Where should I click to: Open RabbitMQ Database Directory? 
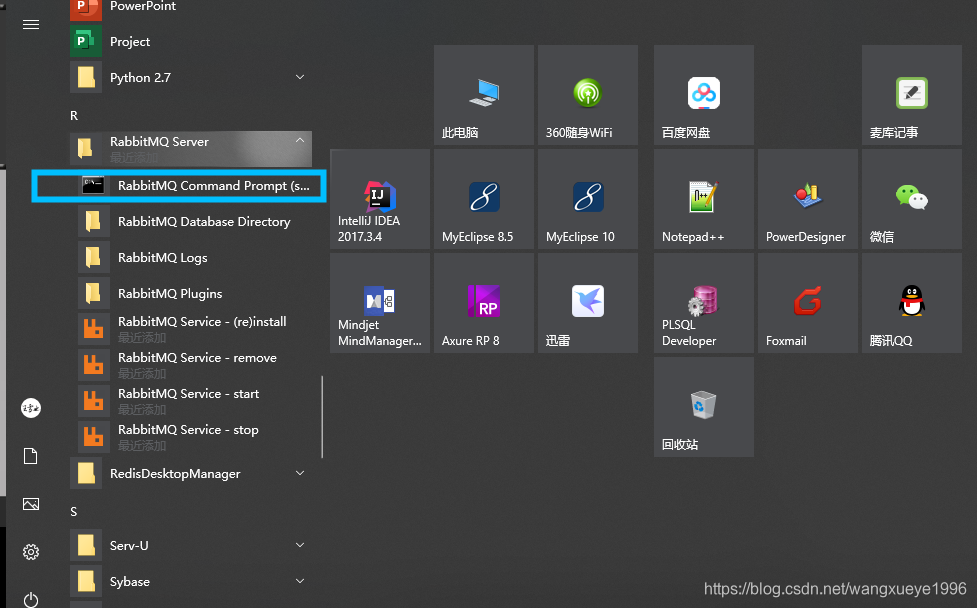[x=194, y=222]
